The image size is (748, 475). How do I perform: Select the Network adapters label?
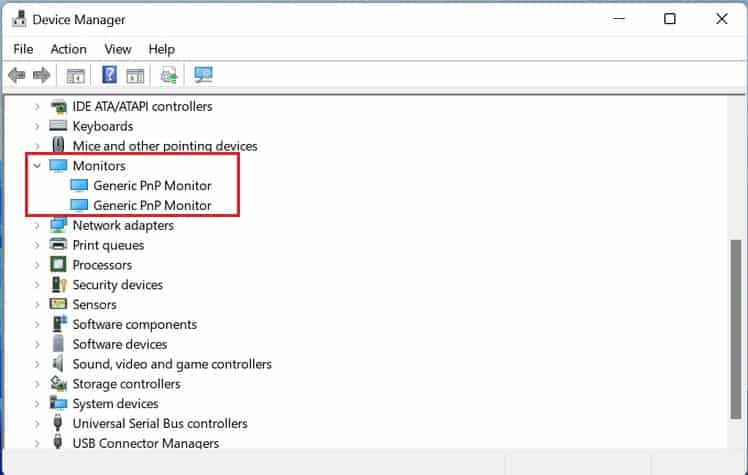pos(123,225)
